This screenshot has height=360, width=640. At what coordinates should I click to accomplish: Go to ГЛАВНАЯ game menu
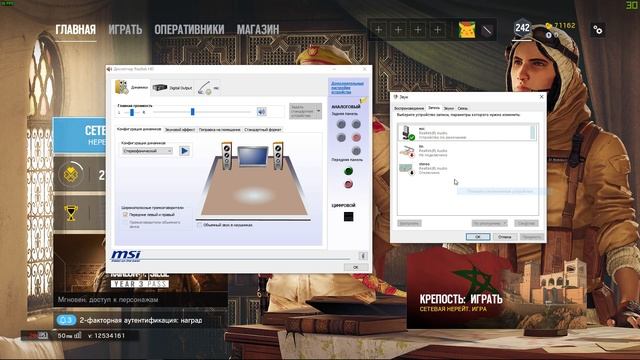(76, 29)
